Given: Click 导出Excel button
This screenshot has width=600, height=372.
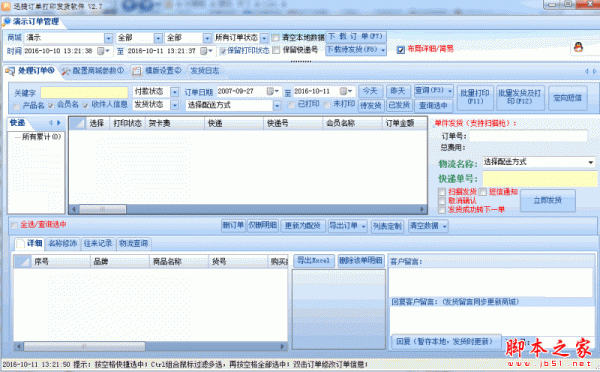Looking at the screenshot, I should [x=314, y=261].
